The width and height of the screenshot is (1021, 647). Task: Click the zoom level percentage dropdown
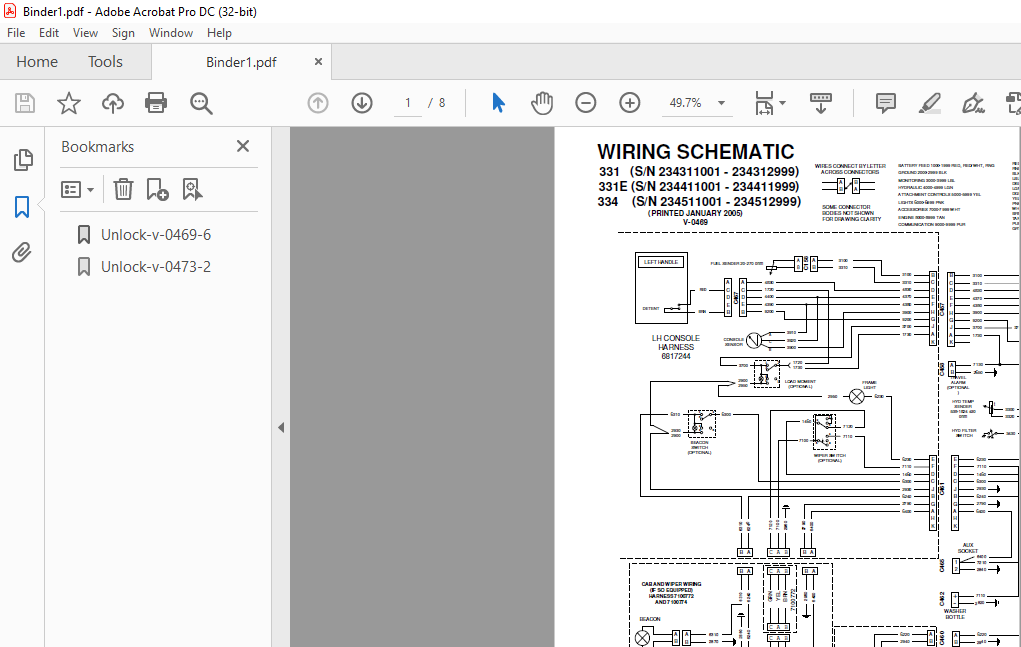(697, 102)
